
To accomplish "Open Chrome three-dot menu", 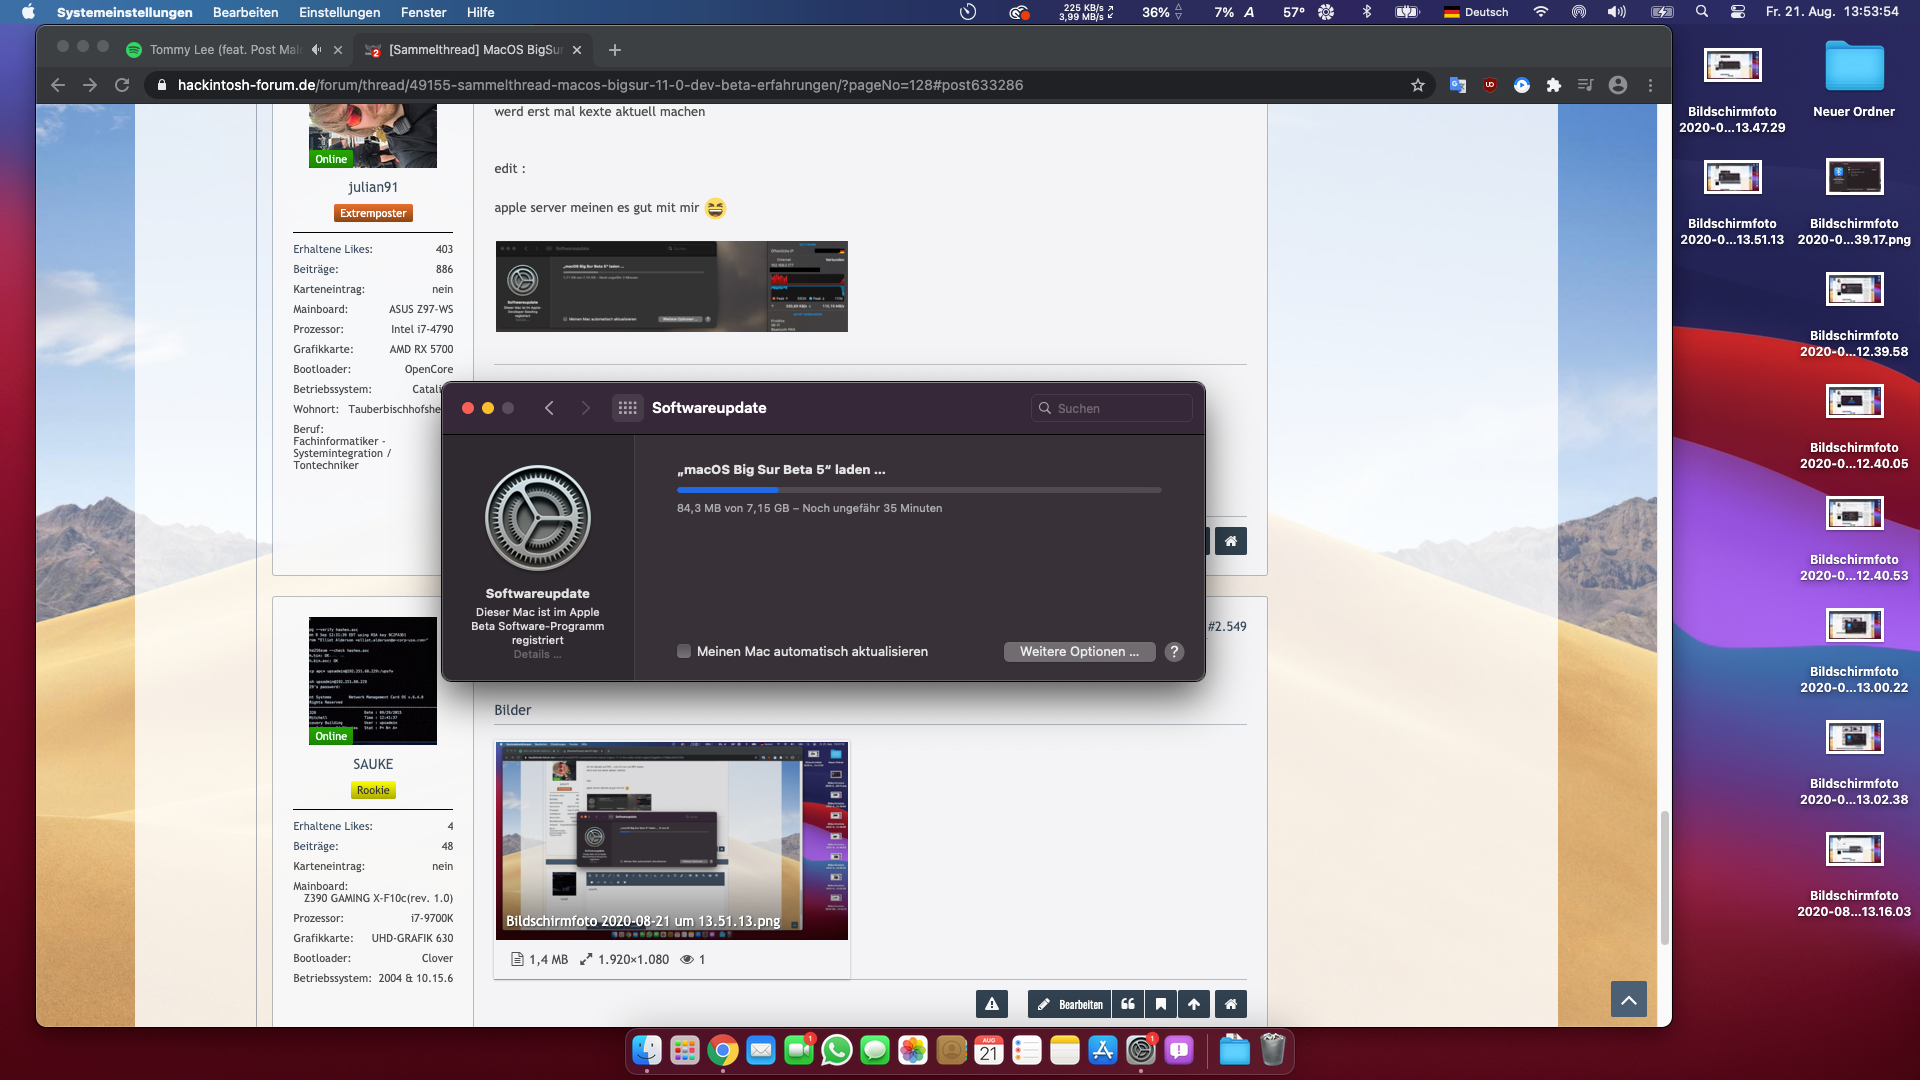I will point(1650,86).
